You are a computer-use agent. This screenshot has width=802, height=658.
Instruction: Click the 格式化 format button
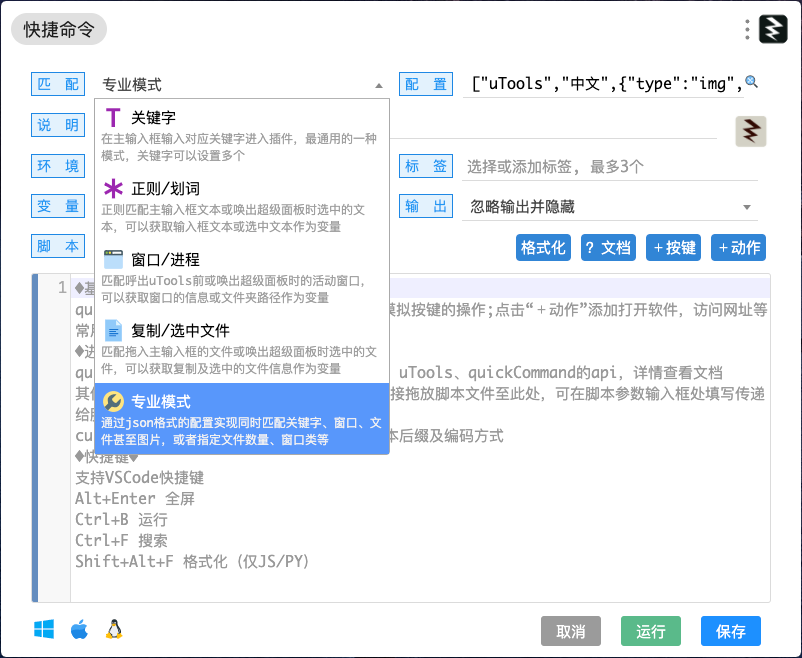(543, 248)
